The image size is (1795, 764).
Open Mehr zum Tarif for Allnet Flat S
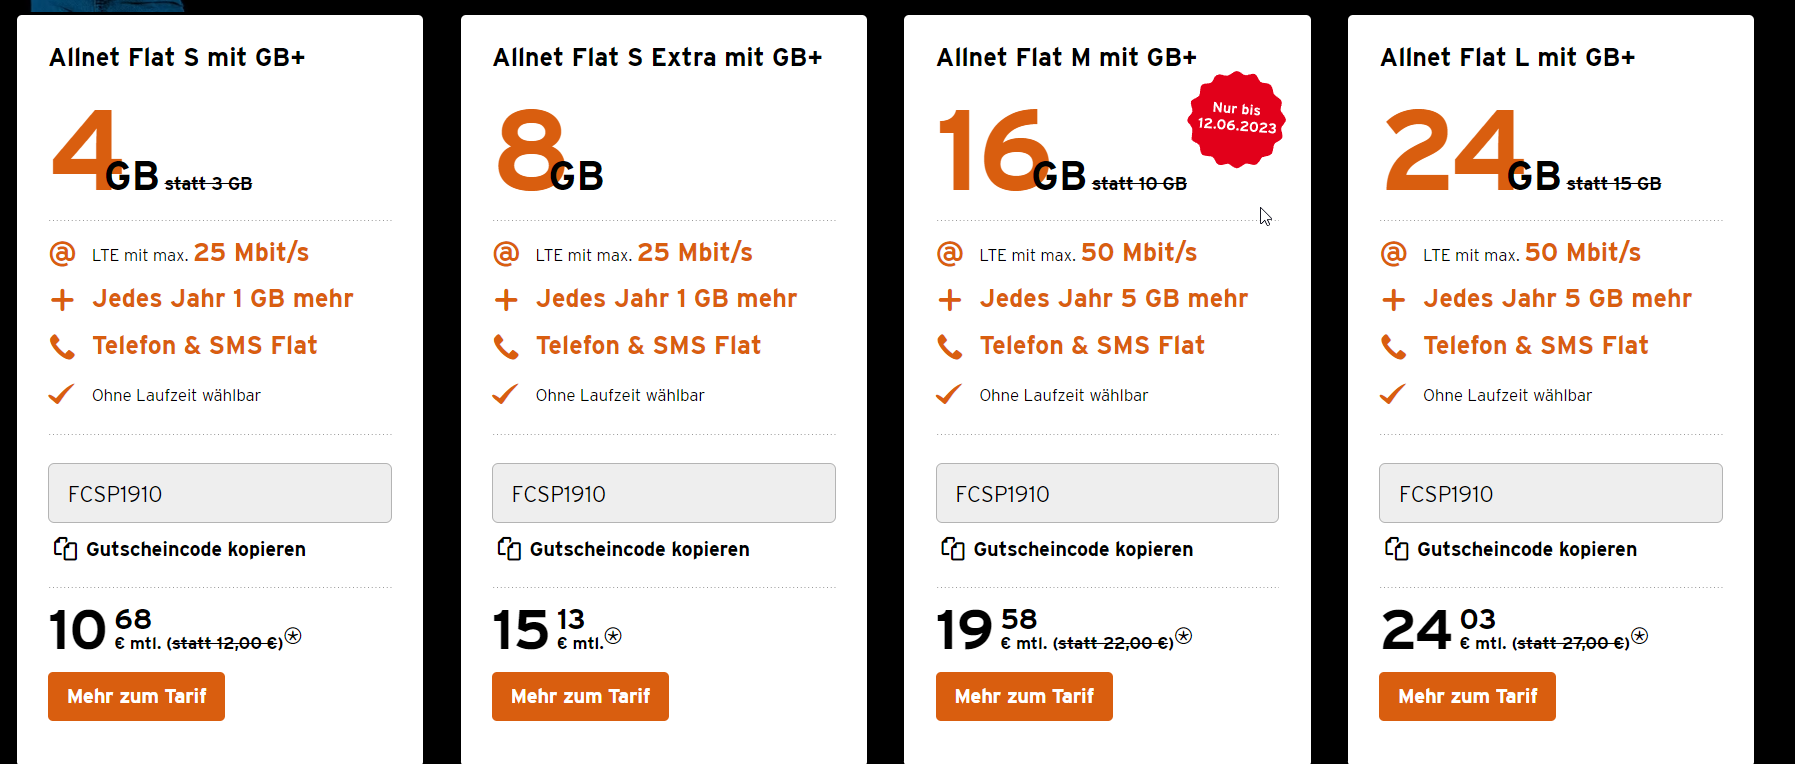point(136,696)
